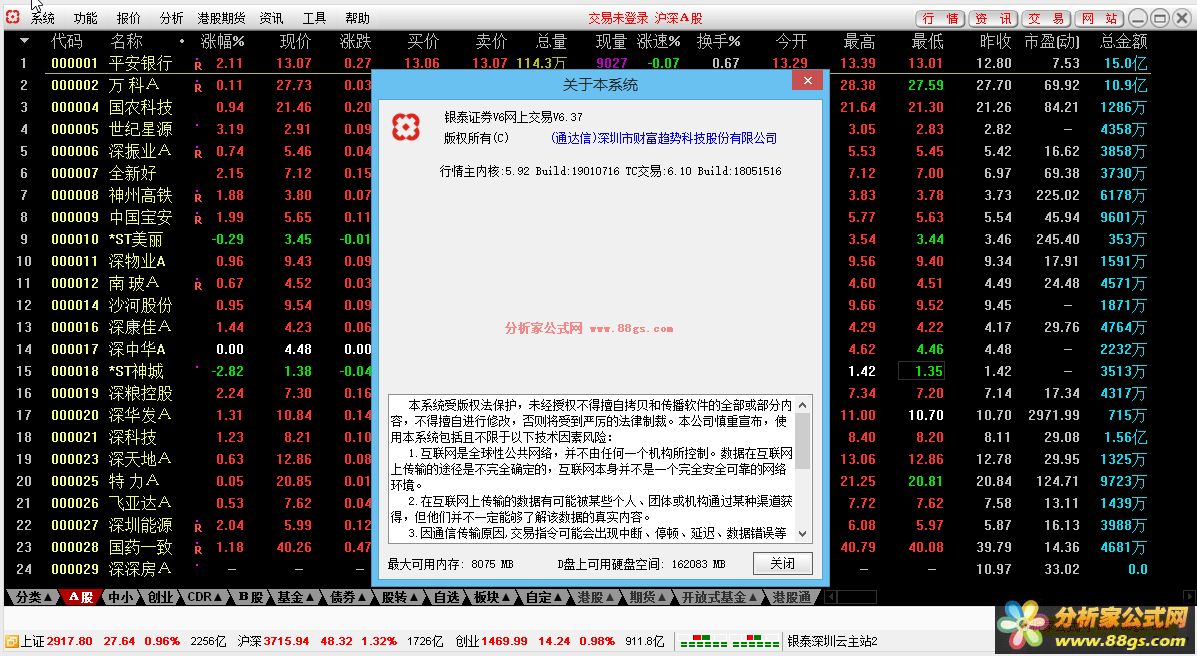Click the disclaimer text scrollbar thumb
This screenshot has width=1197, height=656.
[802, 441]
